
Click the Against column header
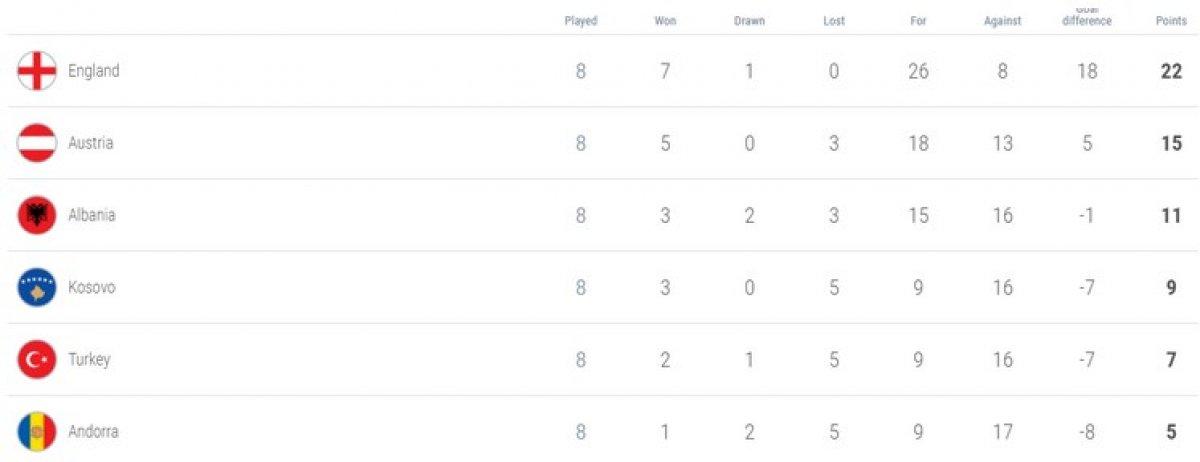pyautogui.click(x=1002, y=21)
